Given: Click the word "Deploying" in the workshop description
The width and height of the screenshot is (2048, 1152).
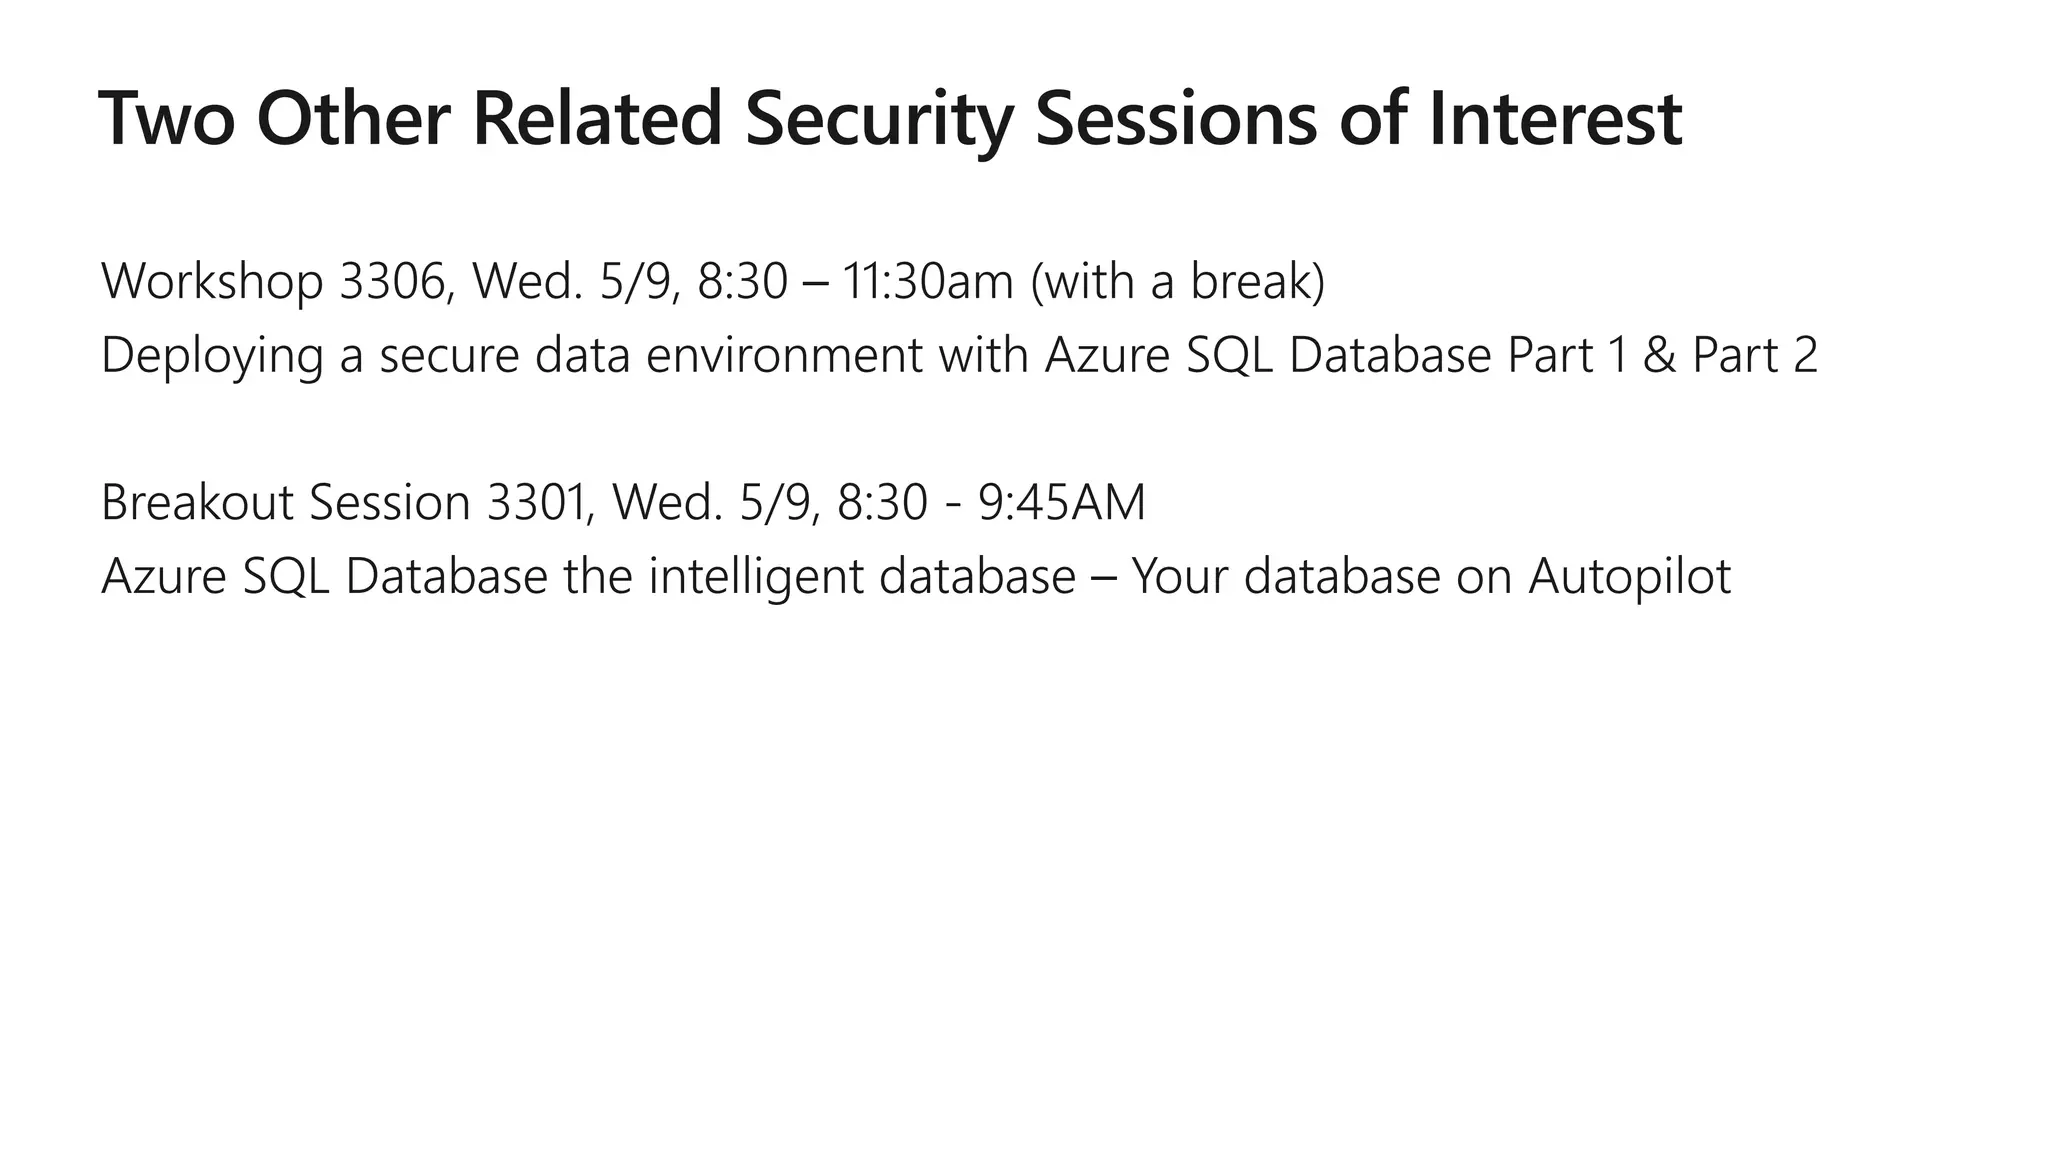Looking at the screenshot, I should click(212, 356).
